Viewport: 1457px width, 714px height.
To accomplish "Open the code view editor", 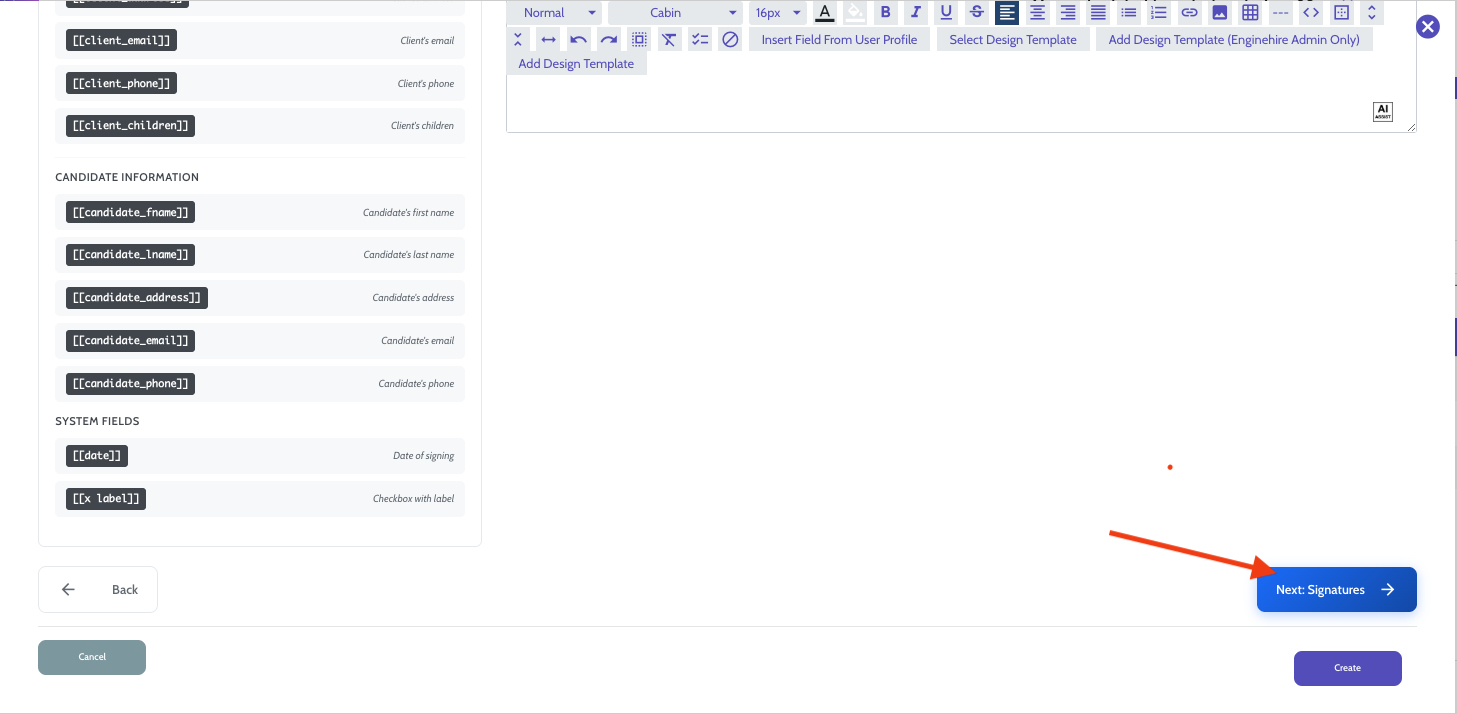I will pos(1311,12).
